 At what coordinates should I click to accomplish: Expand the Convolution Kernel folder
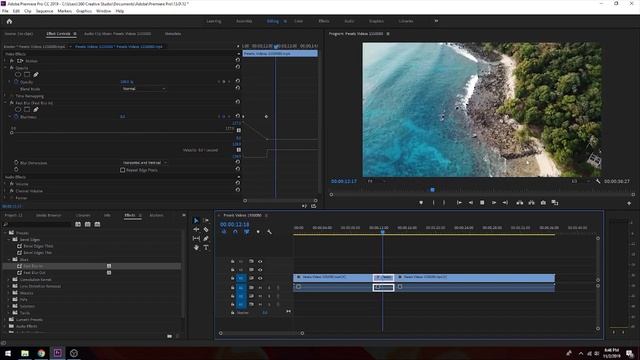point(9,280)
